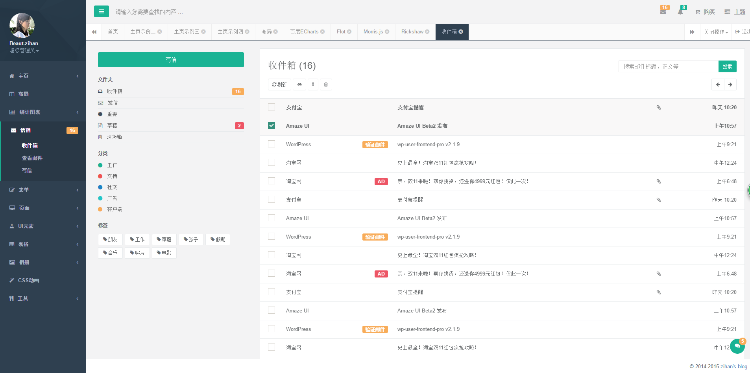This screenshot has height=373, width=750.
Task: Expand the 主页 home menu in the sidebar
Action: (43, 76)
